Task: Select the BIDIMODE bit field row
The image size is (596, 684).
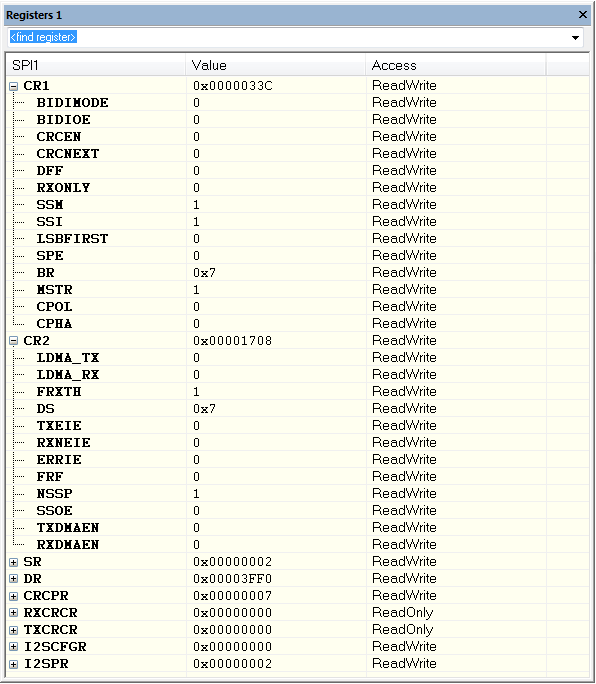Action: point(298,103)
